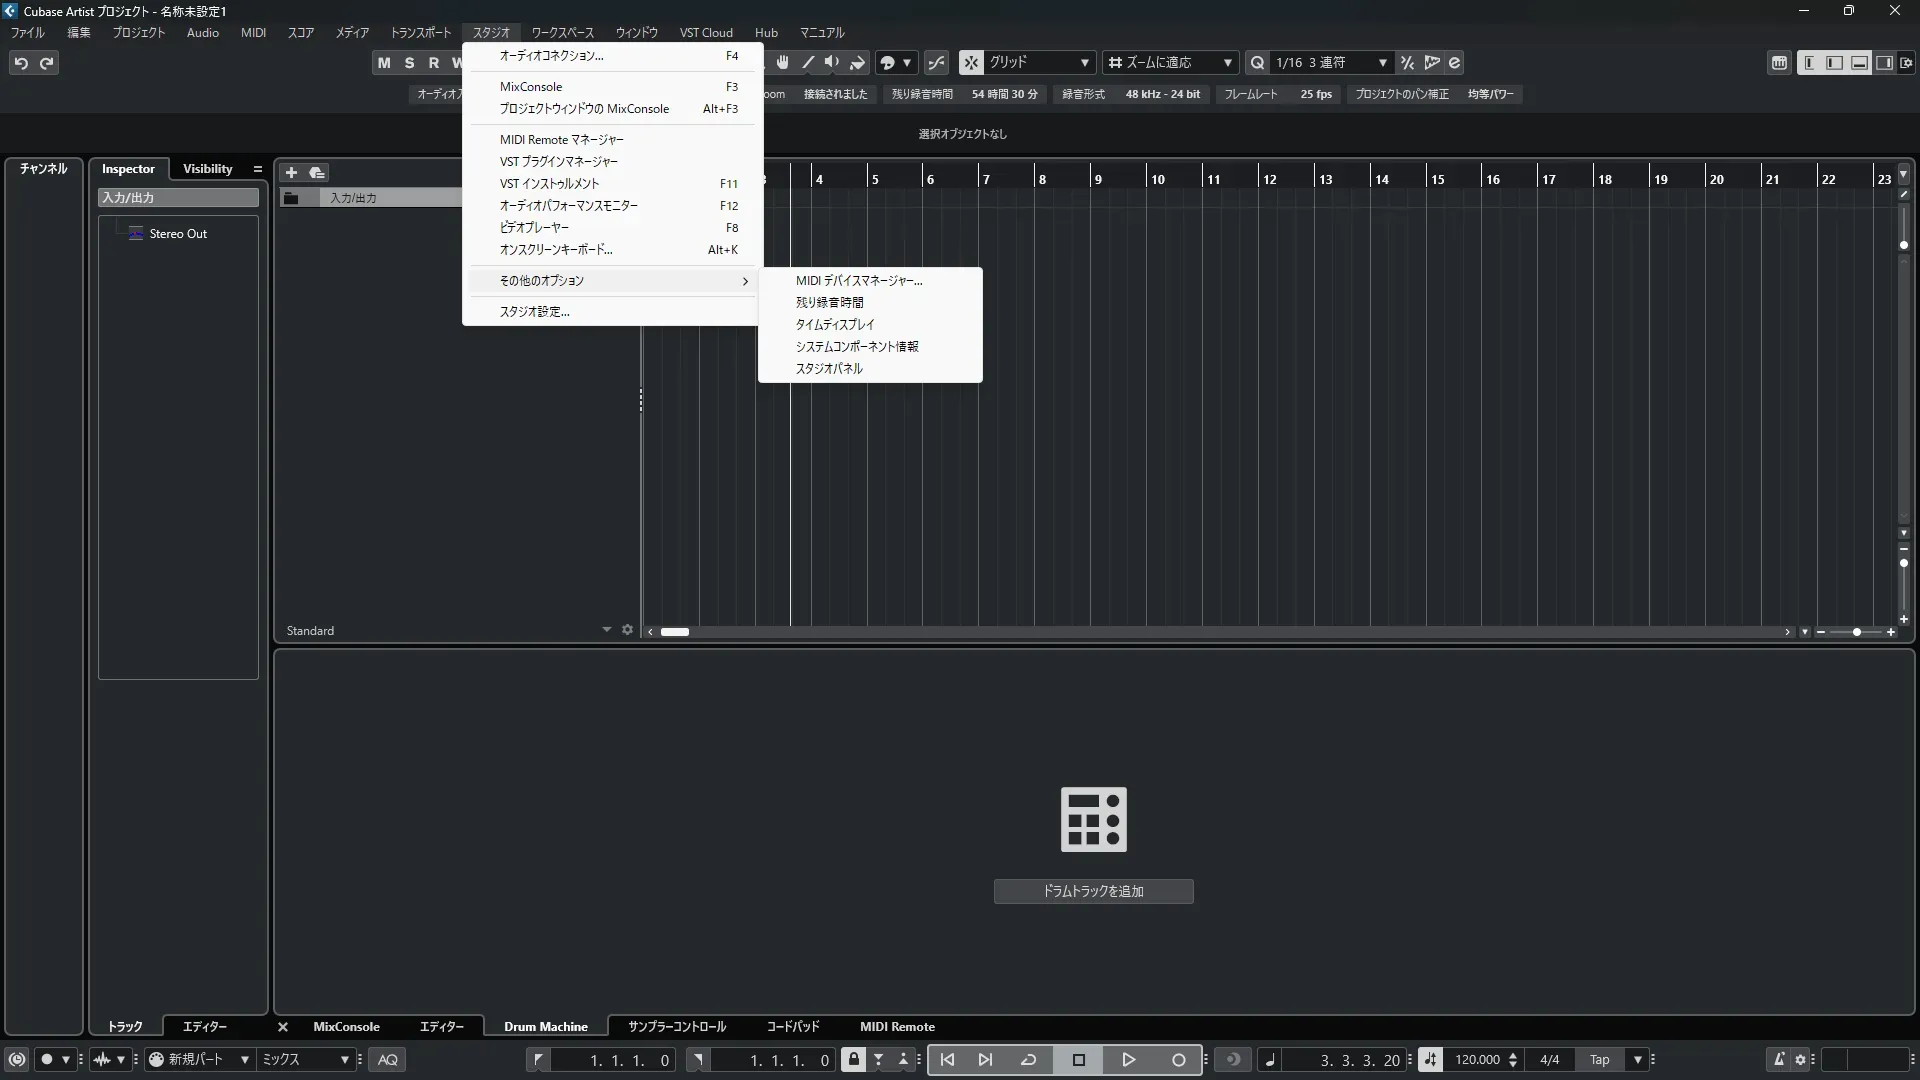Viewport: 1920px width, 1080px height.
Task: Click the Tap tempo button
Action: (1599, 1060)
